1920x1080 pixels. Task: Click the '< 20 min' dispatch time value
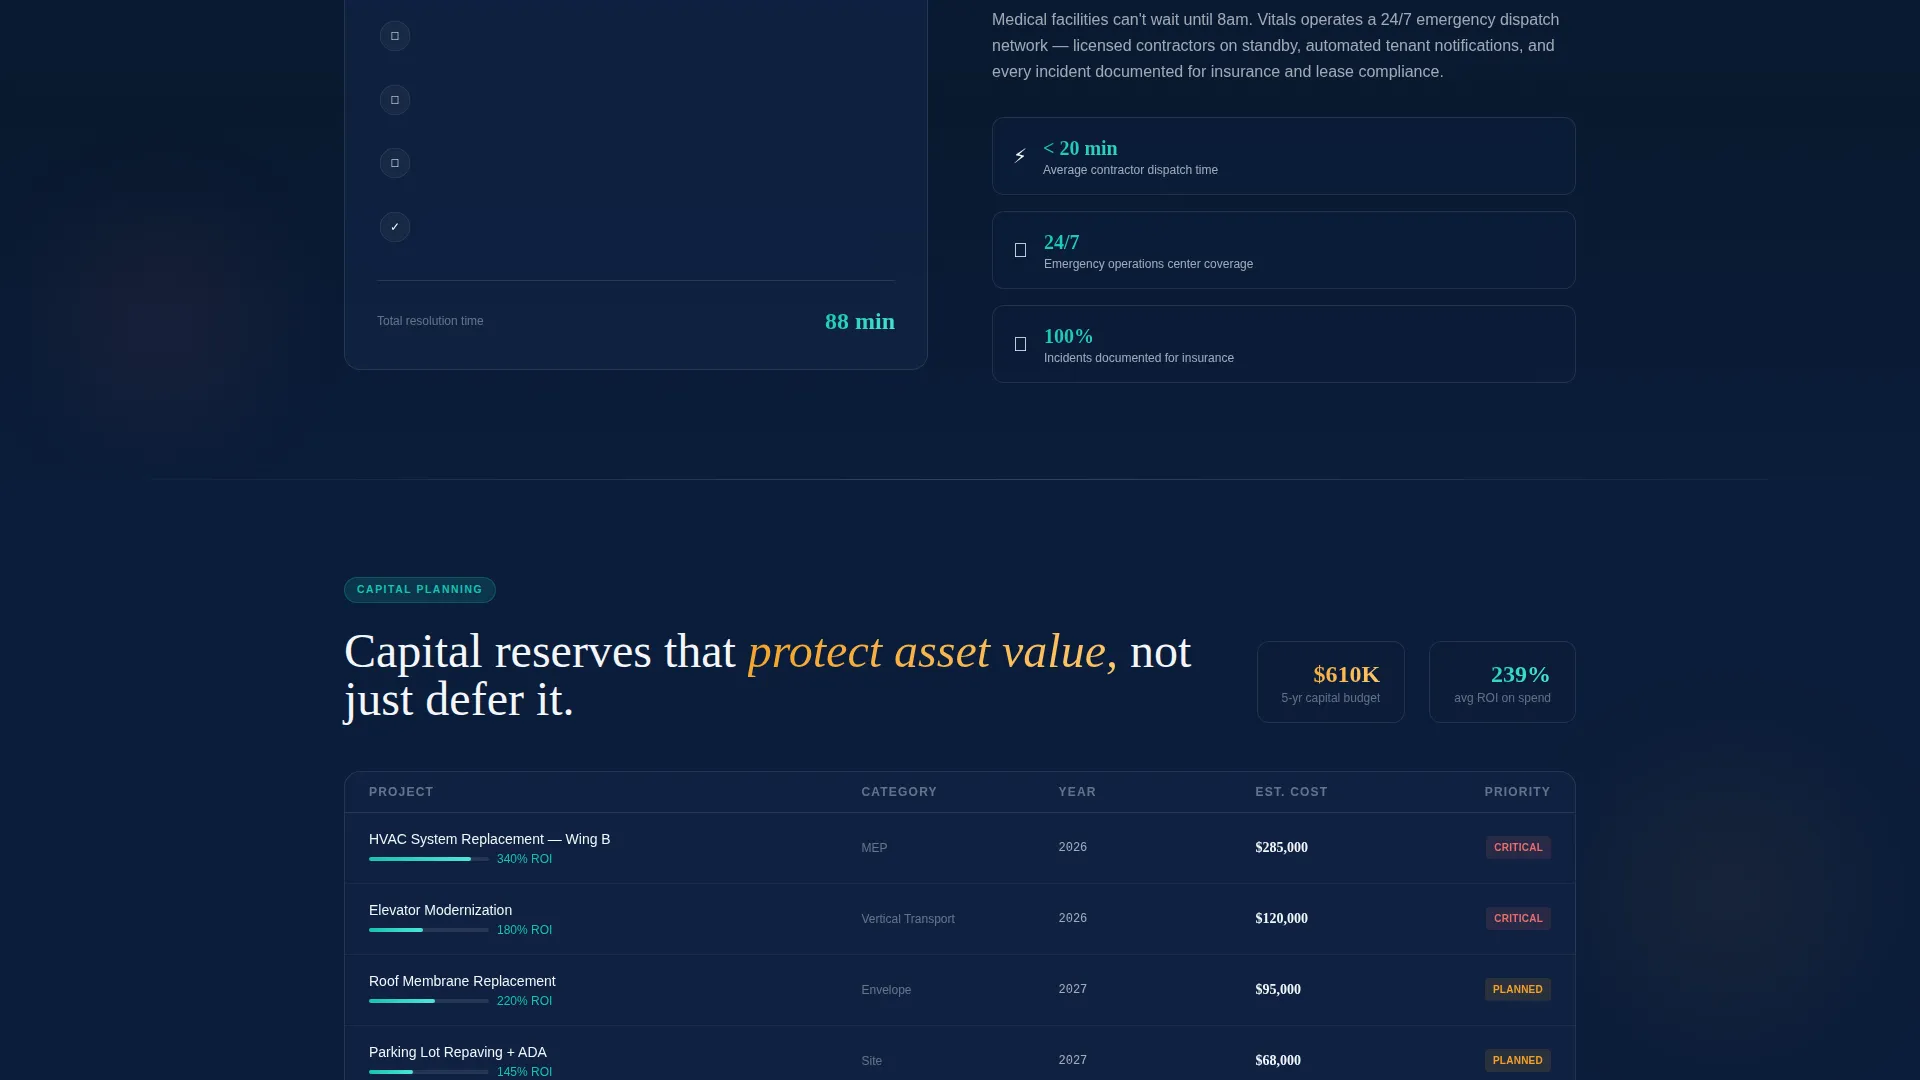pyautogui.click(x=1080, y=148)
